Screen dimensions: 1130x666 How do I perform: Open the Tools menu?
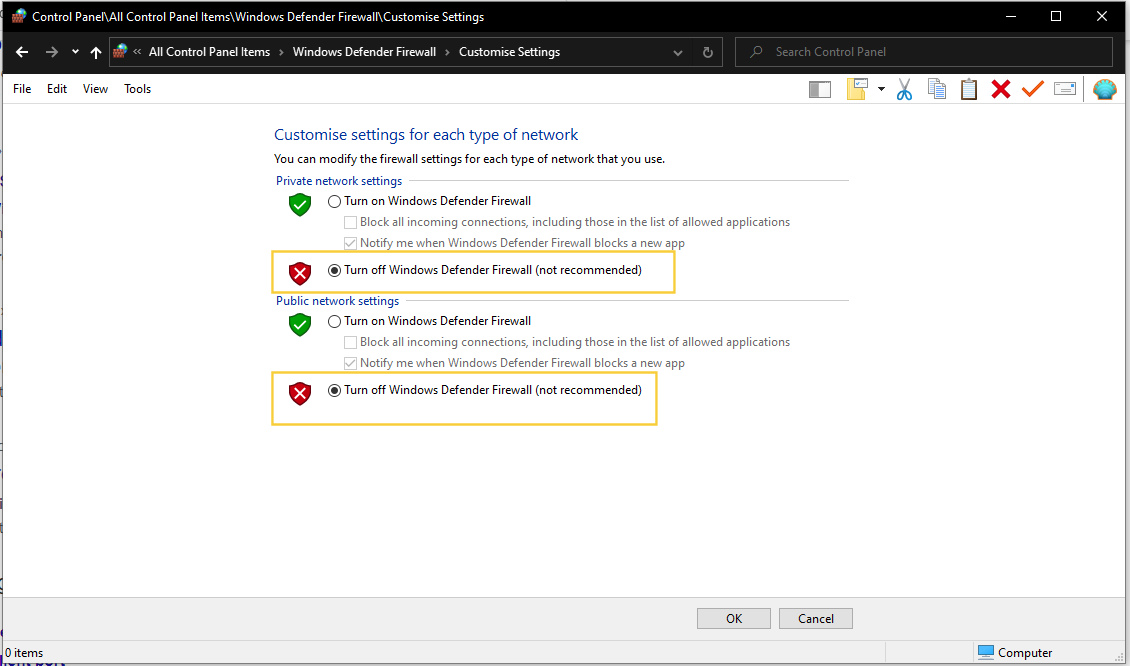pyautogui.click(x=138, y=89)
